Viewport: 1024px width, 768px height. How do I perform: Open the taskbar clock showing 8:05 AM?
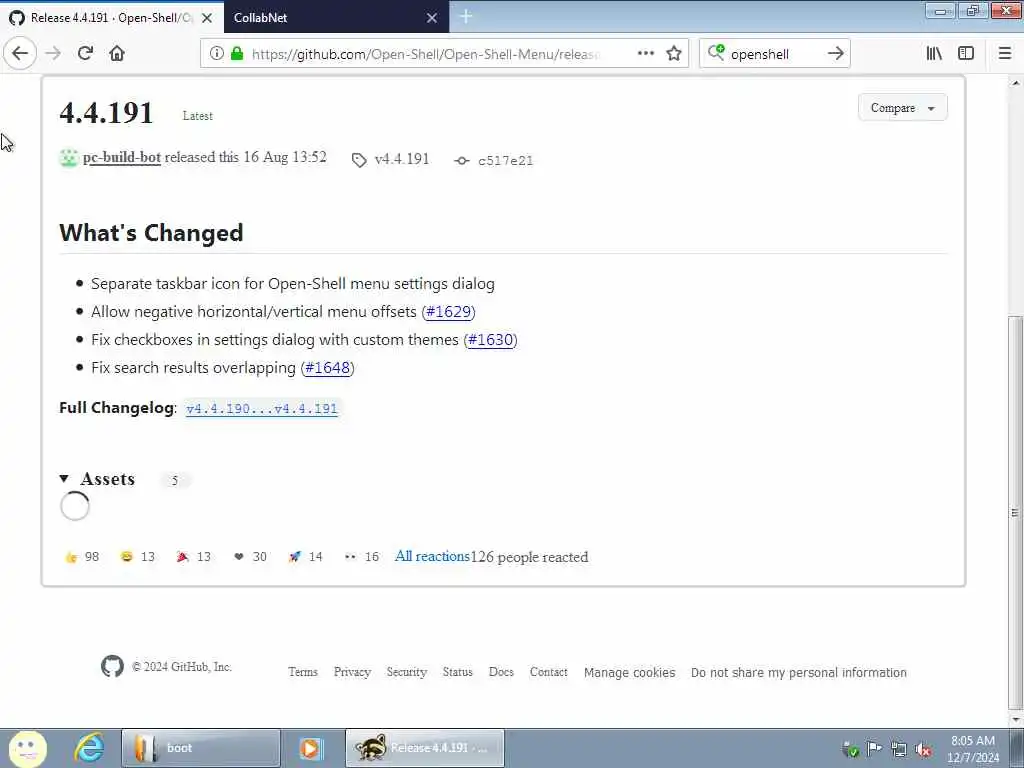[973, 749]
